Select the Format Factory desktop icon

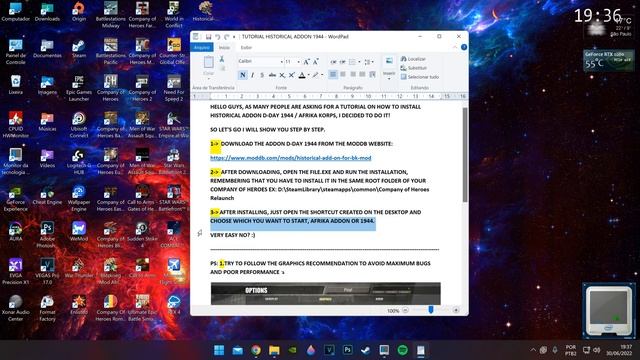coord(47,308)
